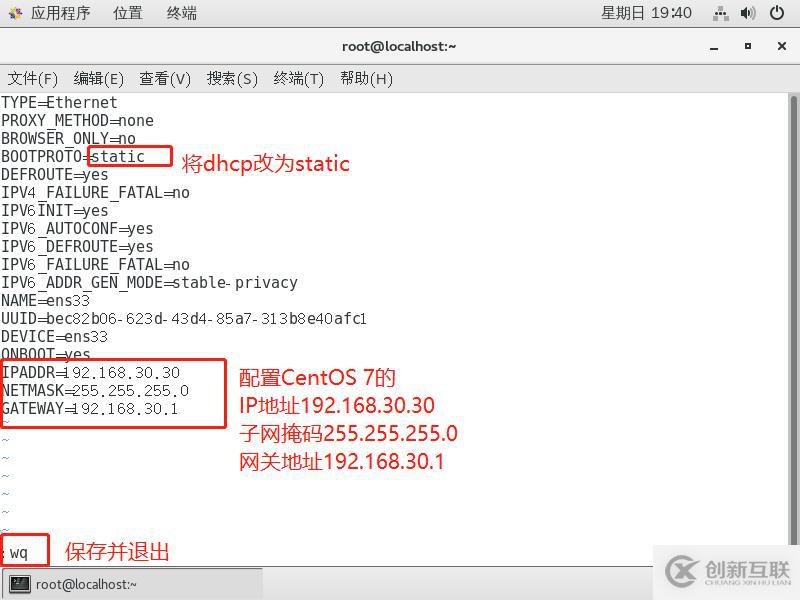Click the root@localhost:~ taskbar button
800x600 pixels.
133,584
